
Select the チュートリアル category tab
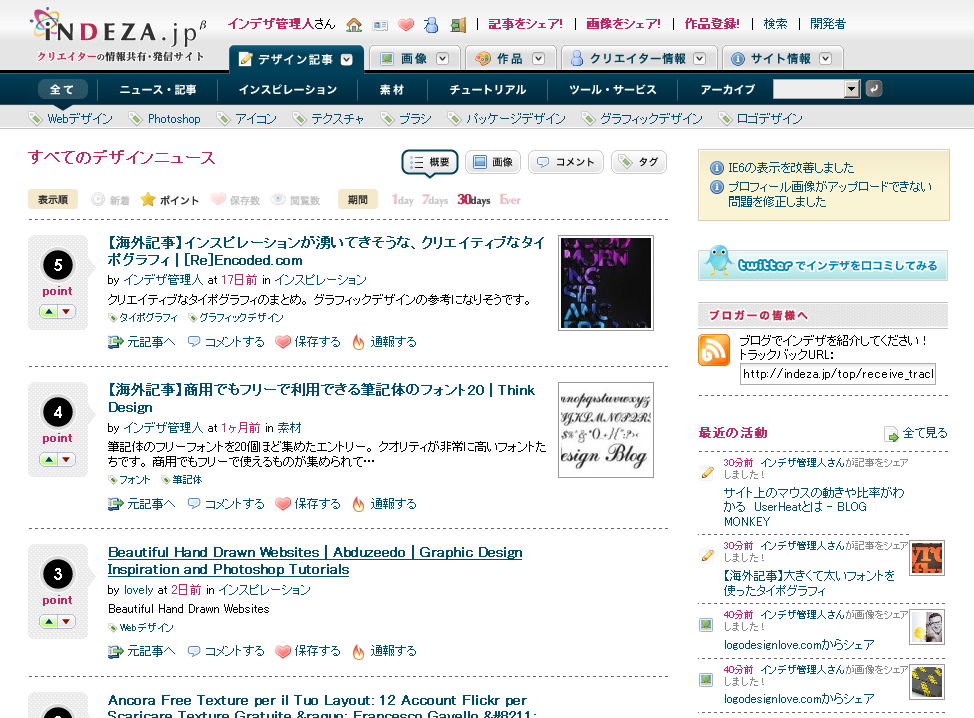tap(488, 89)
